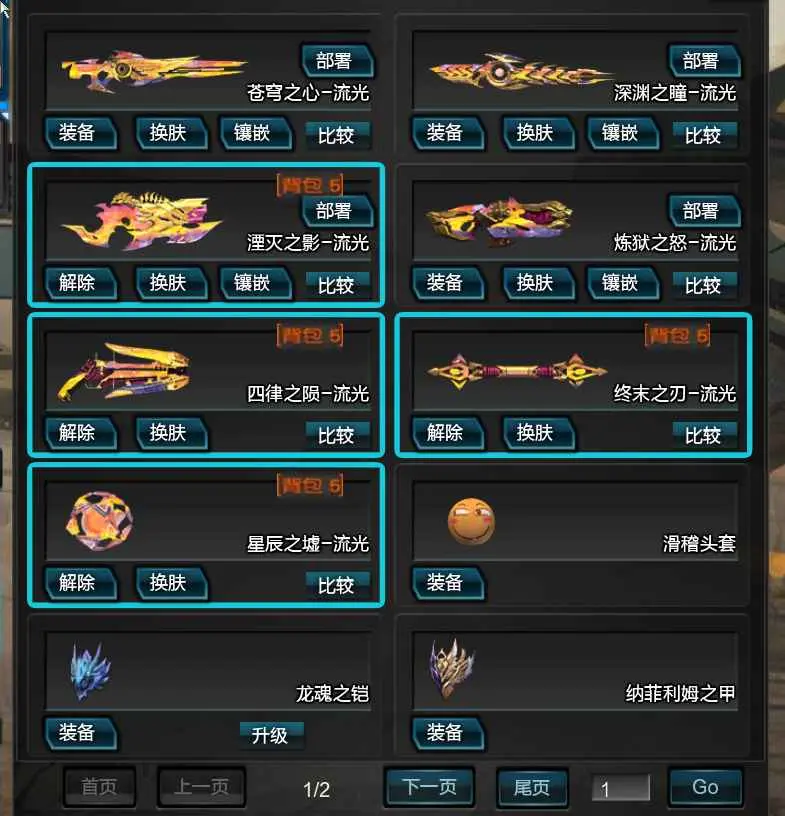The width and height of the screenshot is (785, 816).
Task: Select the 苍穹之心-流光 weapon image
Action: click(154, 70)
